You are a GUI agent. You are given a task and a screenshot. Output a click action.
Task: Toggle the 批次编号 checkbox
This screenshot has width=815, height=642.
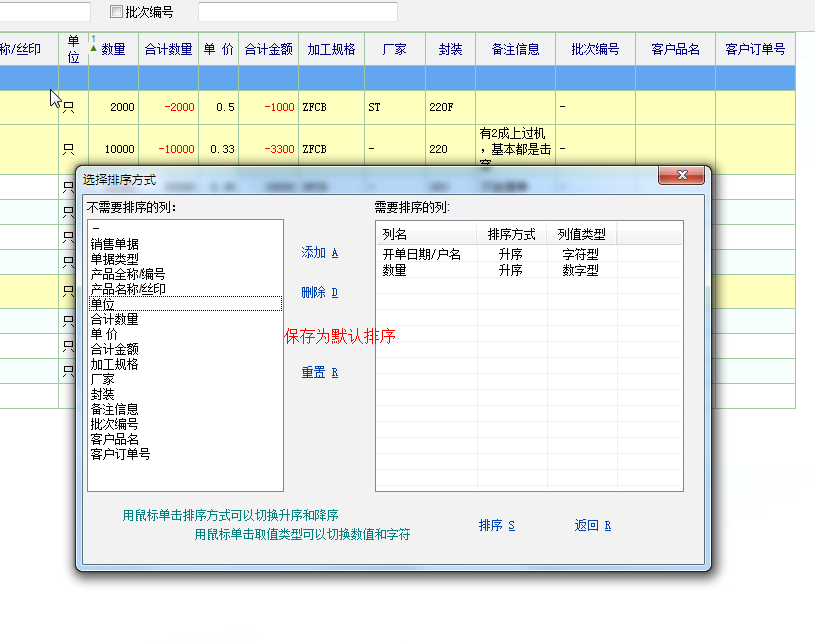(x=116, y=12)
